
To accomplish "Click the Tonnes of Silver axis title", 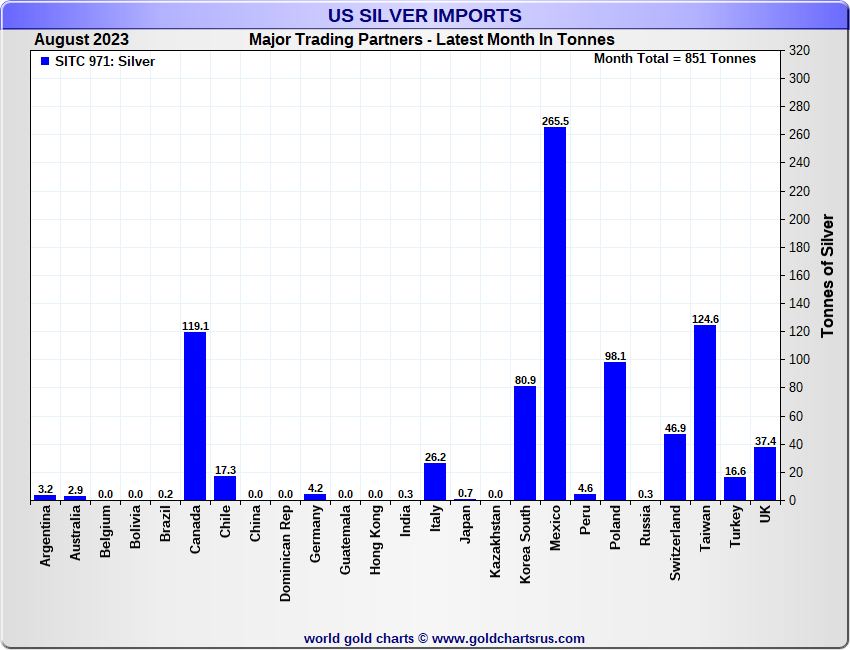I will [827, 275].
